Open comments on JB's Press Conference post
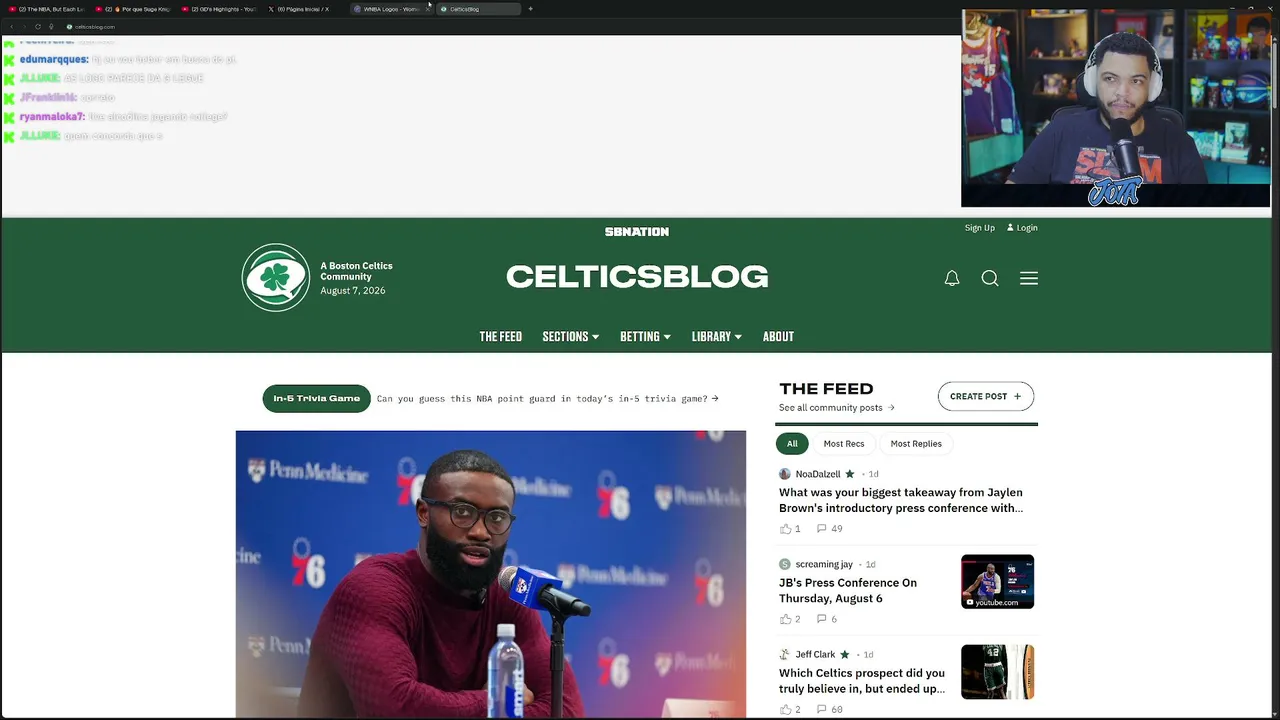Screen dimensions: 1280x720 tap(826, 619)
